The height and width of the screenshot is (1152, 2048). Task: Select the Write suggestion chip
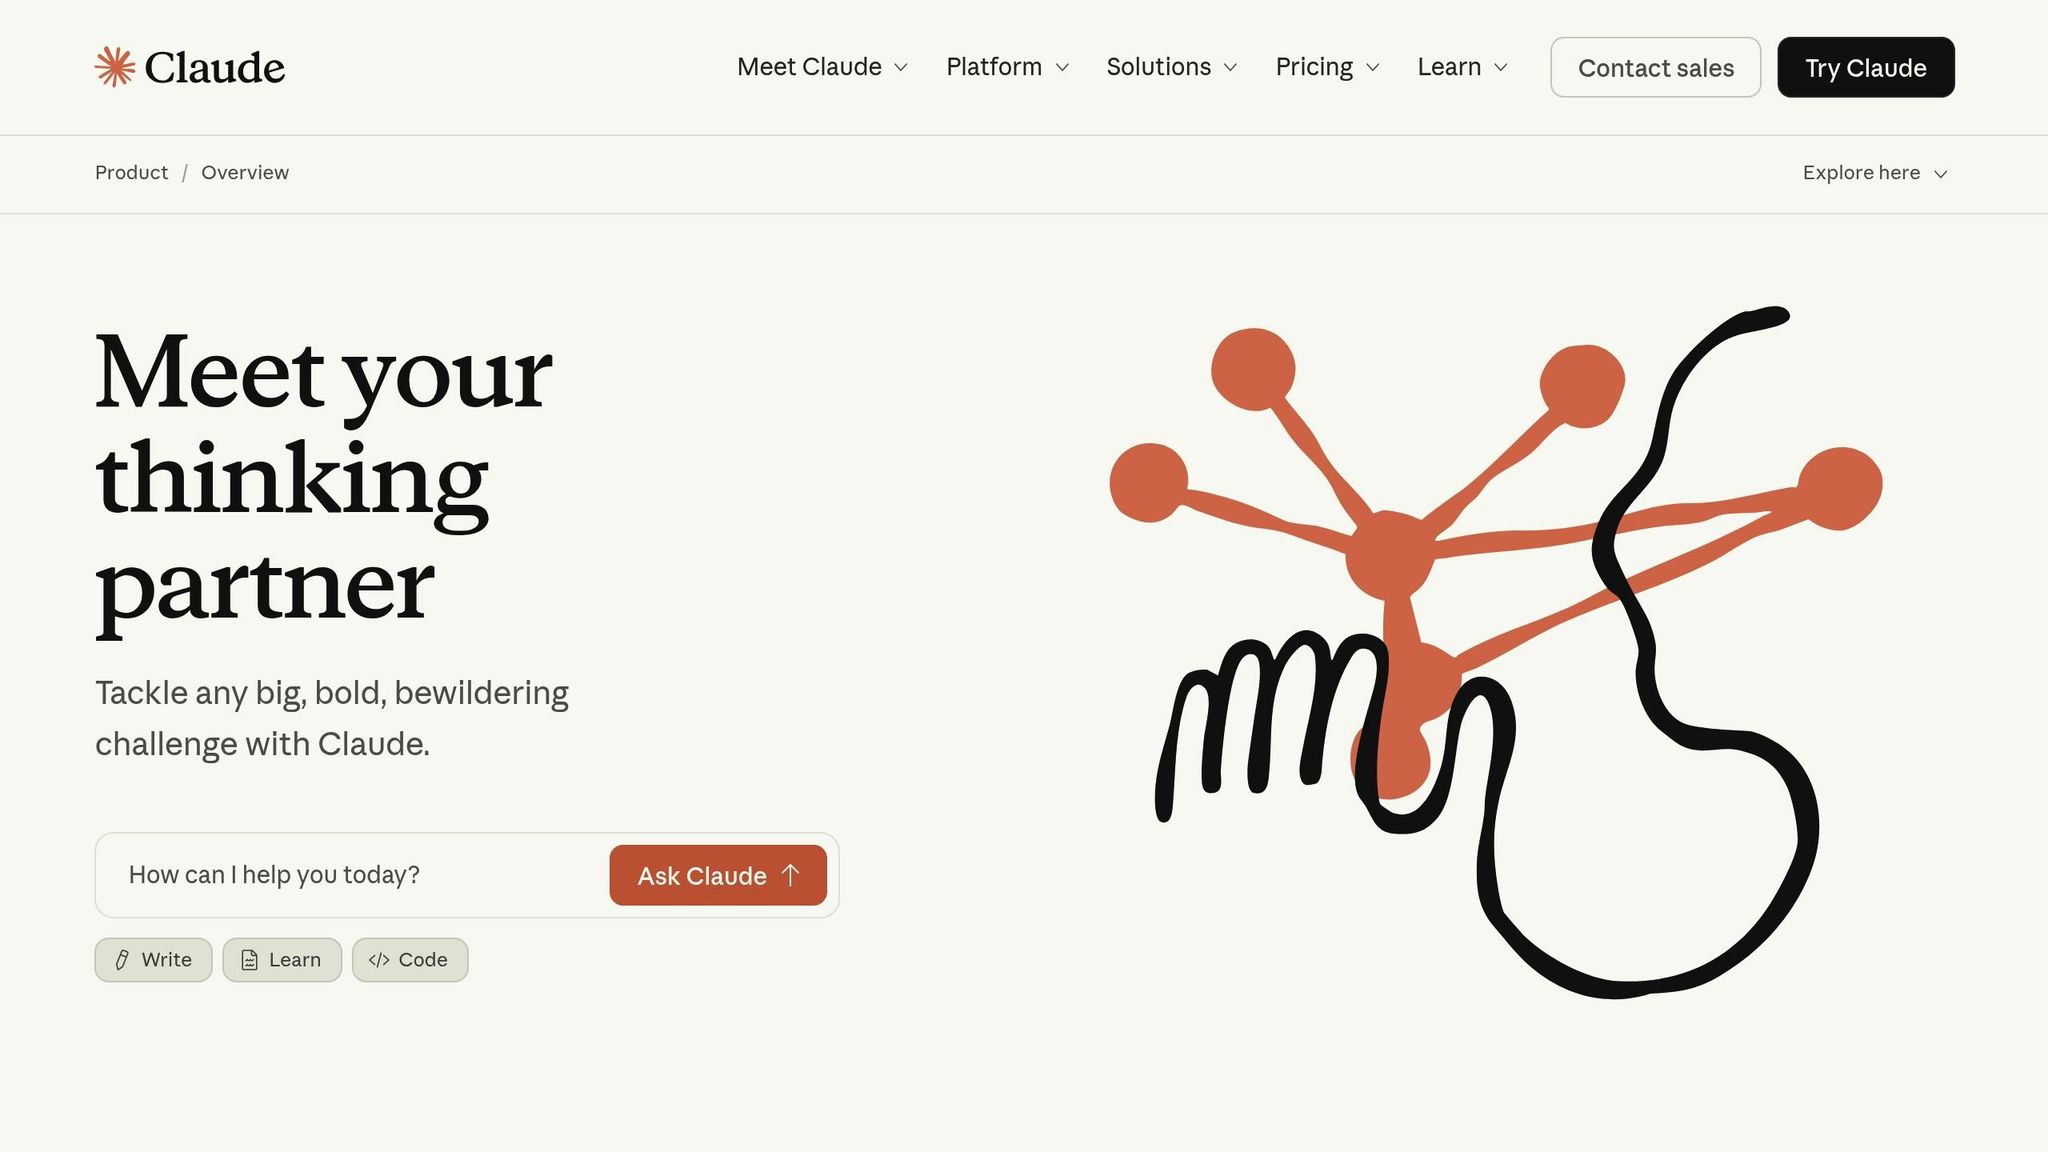pos(153,960)
